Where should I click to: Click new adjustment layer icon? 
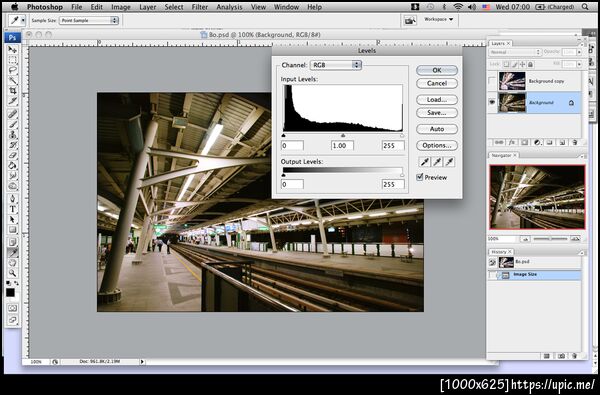point(537,142)
